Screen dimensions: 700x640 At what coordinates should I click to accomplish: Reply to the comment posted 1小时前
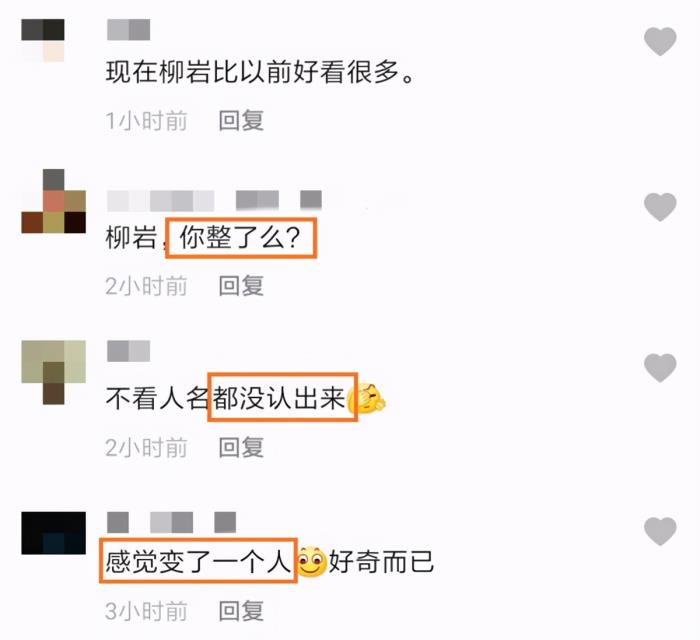pos(241,121)
